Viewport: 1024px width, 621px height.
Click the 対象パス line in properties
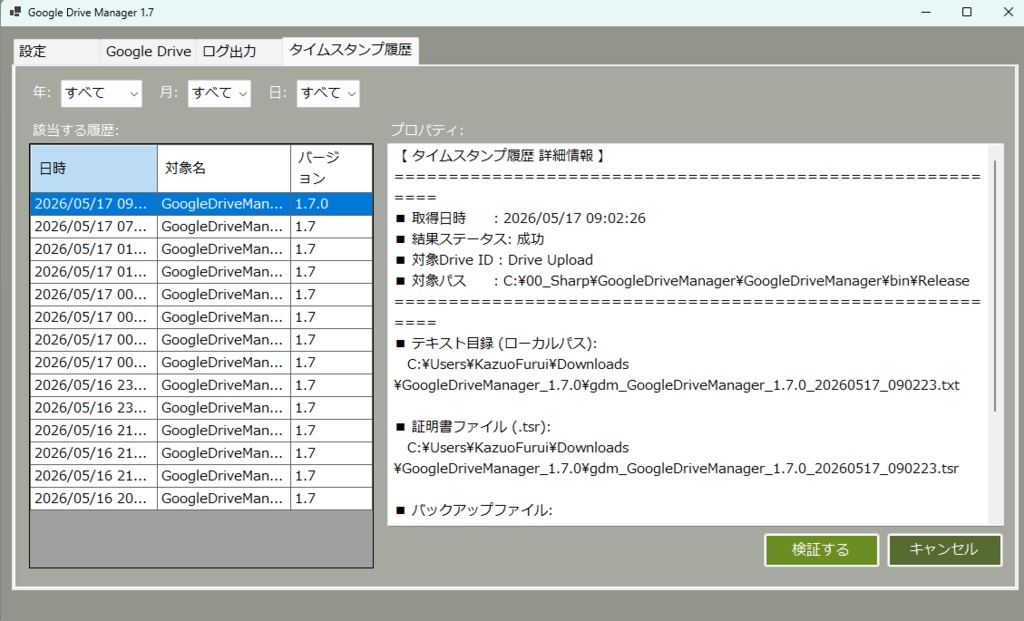pyautogui.click(x=682, y=281)
